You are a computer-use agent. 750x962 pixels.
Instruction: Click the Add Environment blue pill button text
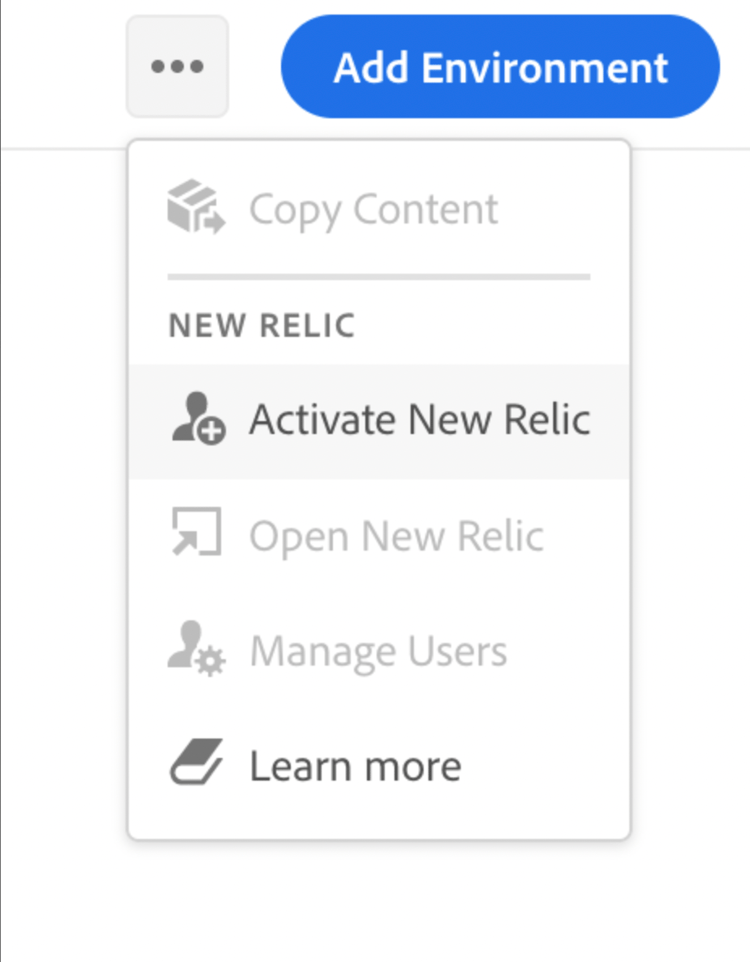tap(500, 67)
